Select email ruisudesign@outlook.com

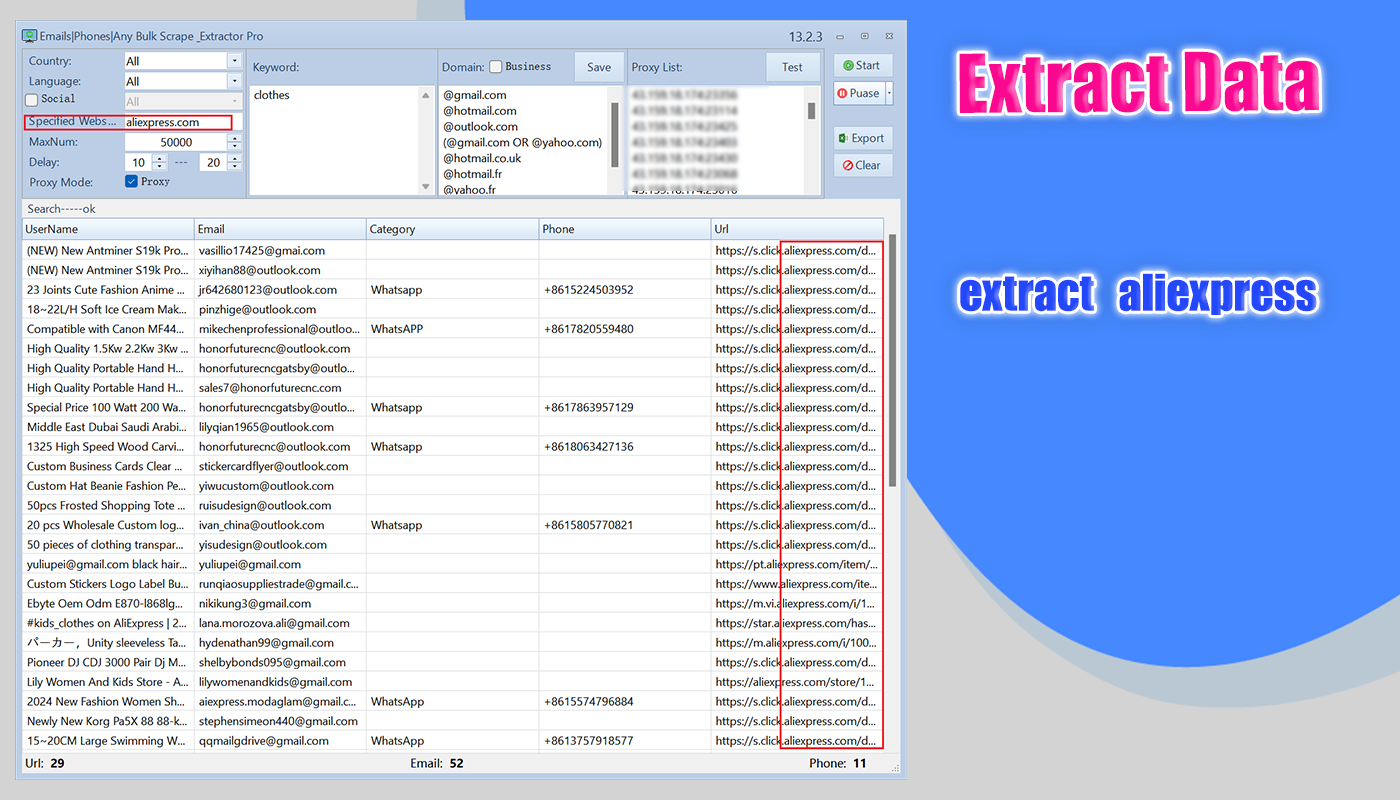[265, 505]
